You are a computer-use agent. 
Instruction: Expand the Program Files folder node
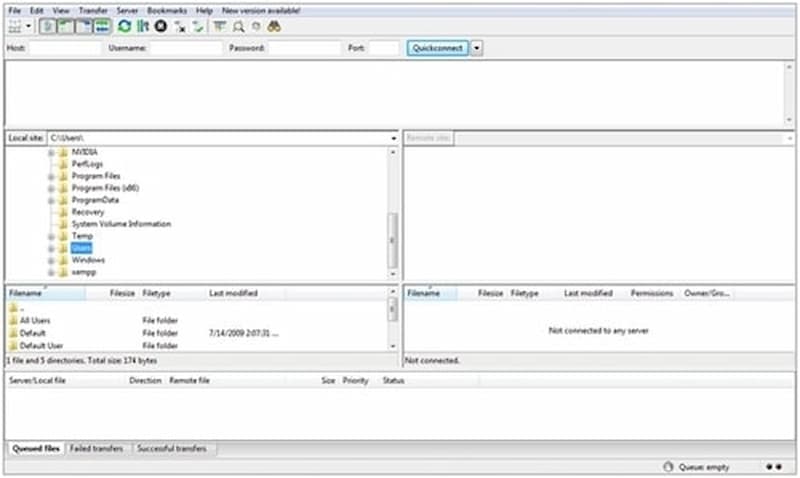51,177
